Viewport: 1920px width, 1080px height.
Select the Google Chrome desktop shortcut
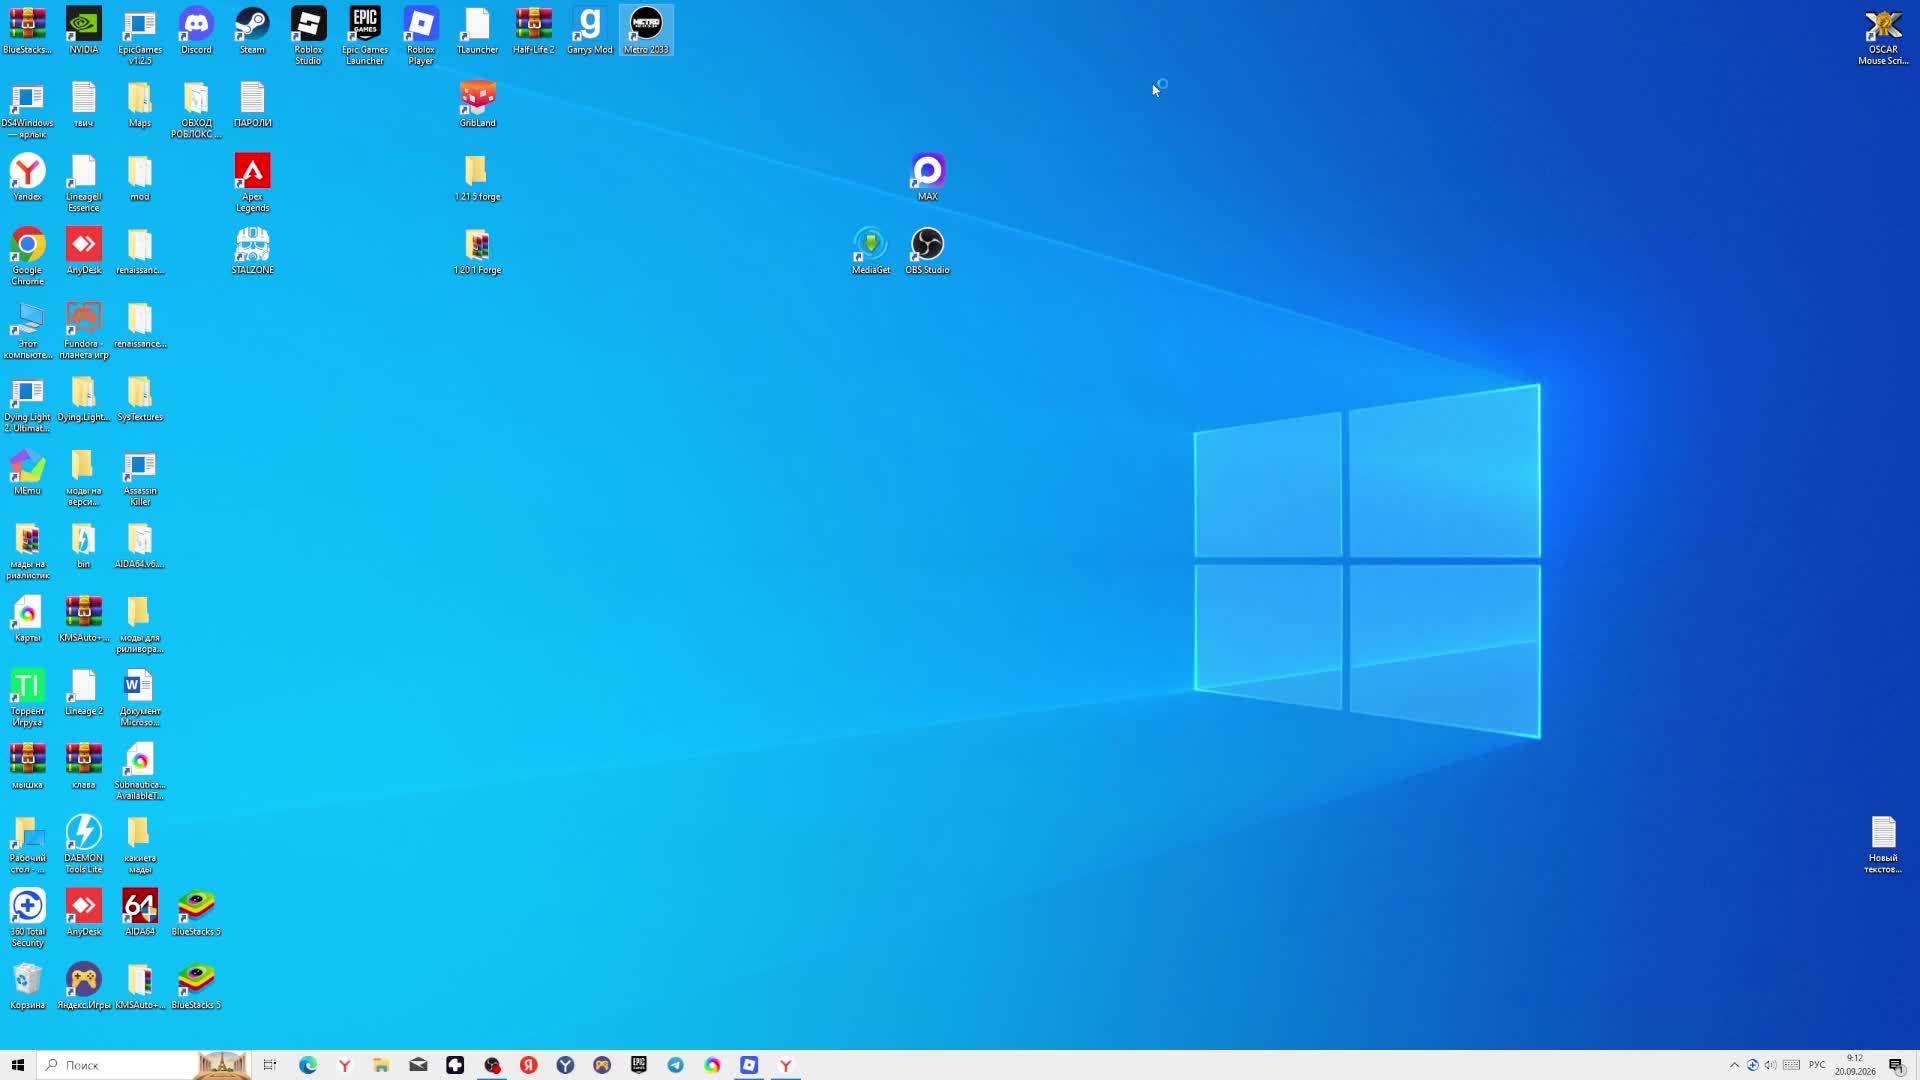(x=28, y=256)
